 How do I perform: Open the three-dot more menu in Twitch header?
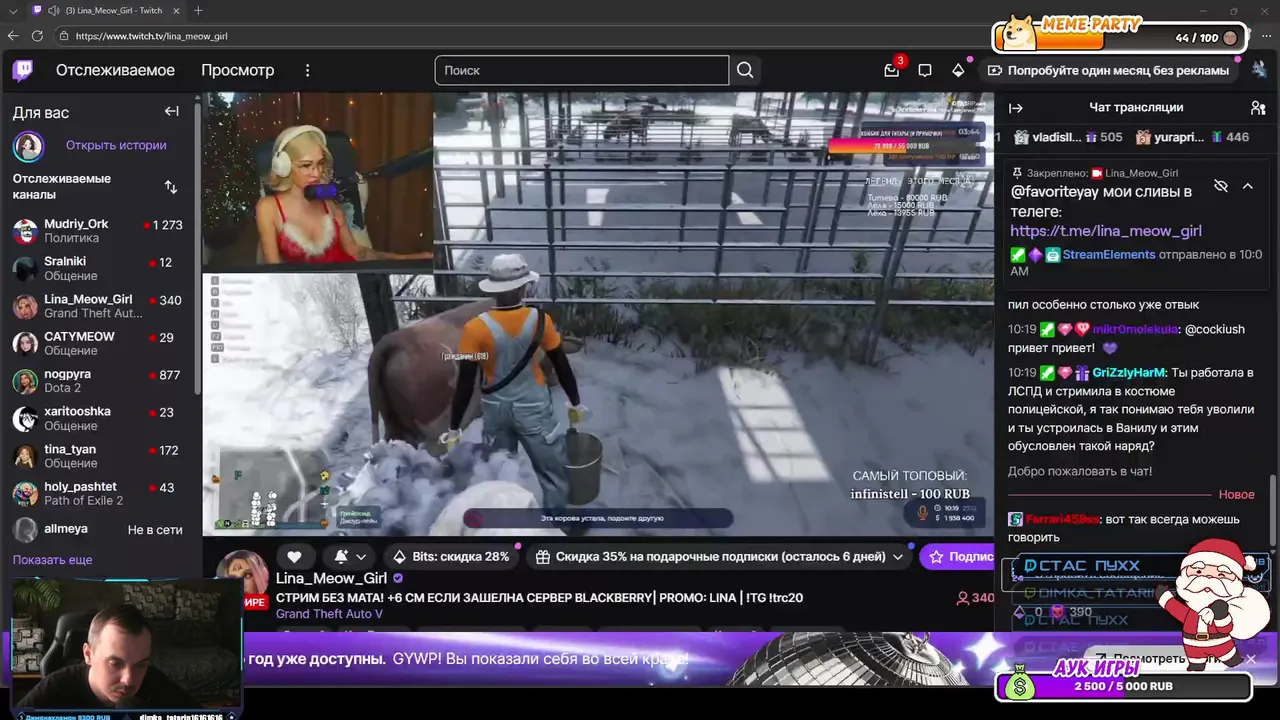tap(307, 70)
